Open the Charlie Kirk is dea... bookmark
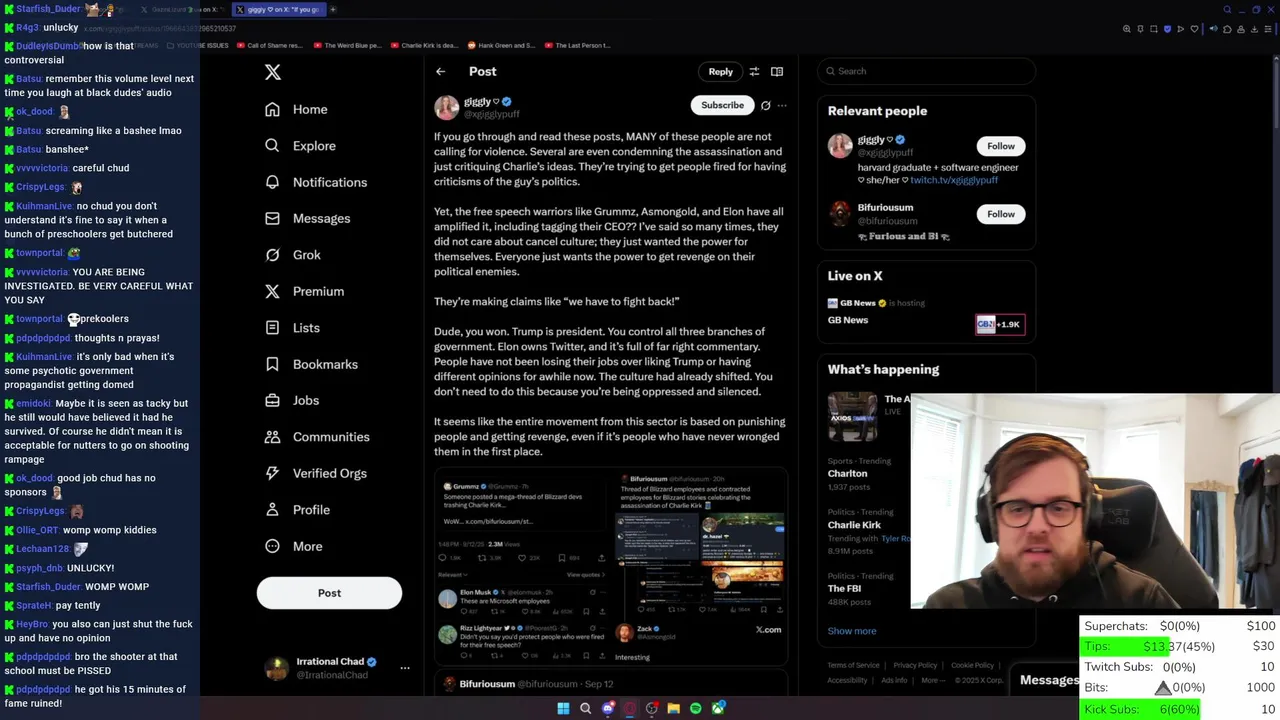Image resolution: width=1280 pixels, height=720 pixels. coord(425,45)
